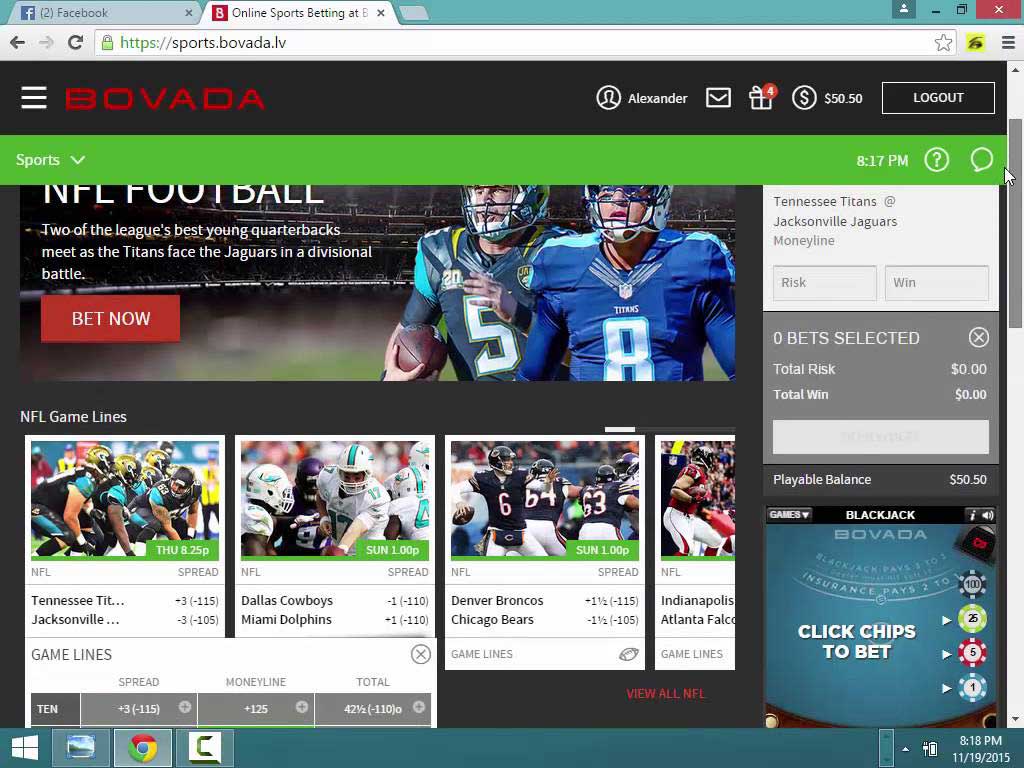Reload the Bovada page

[x=76, y=43]
